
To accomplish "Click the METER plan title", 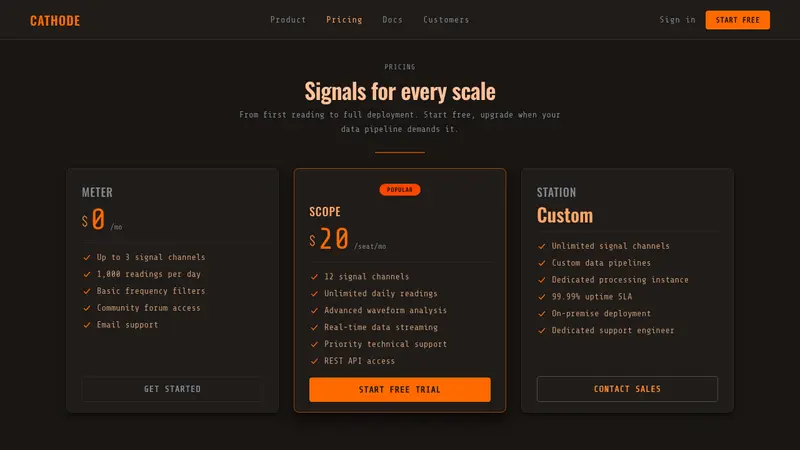I will point(97,192).
